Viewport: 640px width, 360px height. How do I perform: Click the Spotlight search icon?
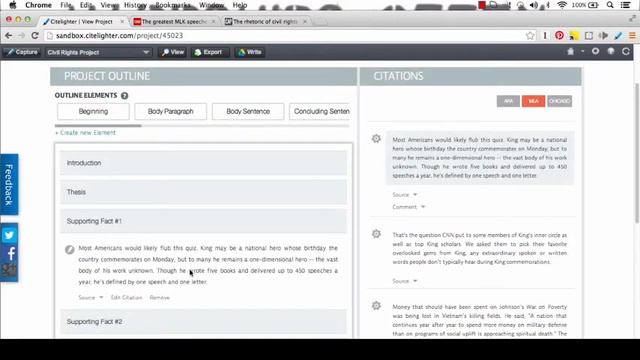click(x=610, y=5)
